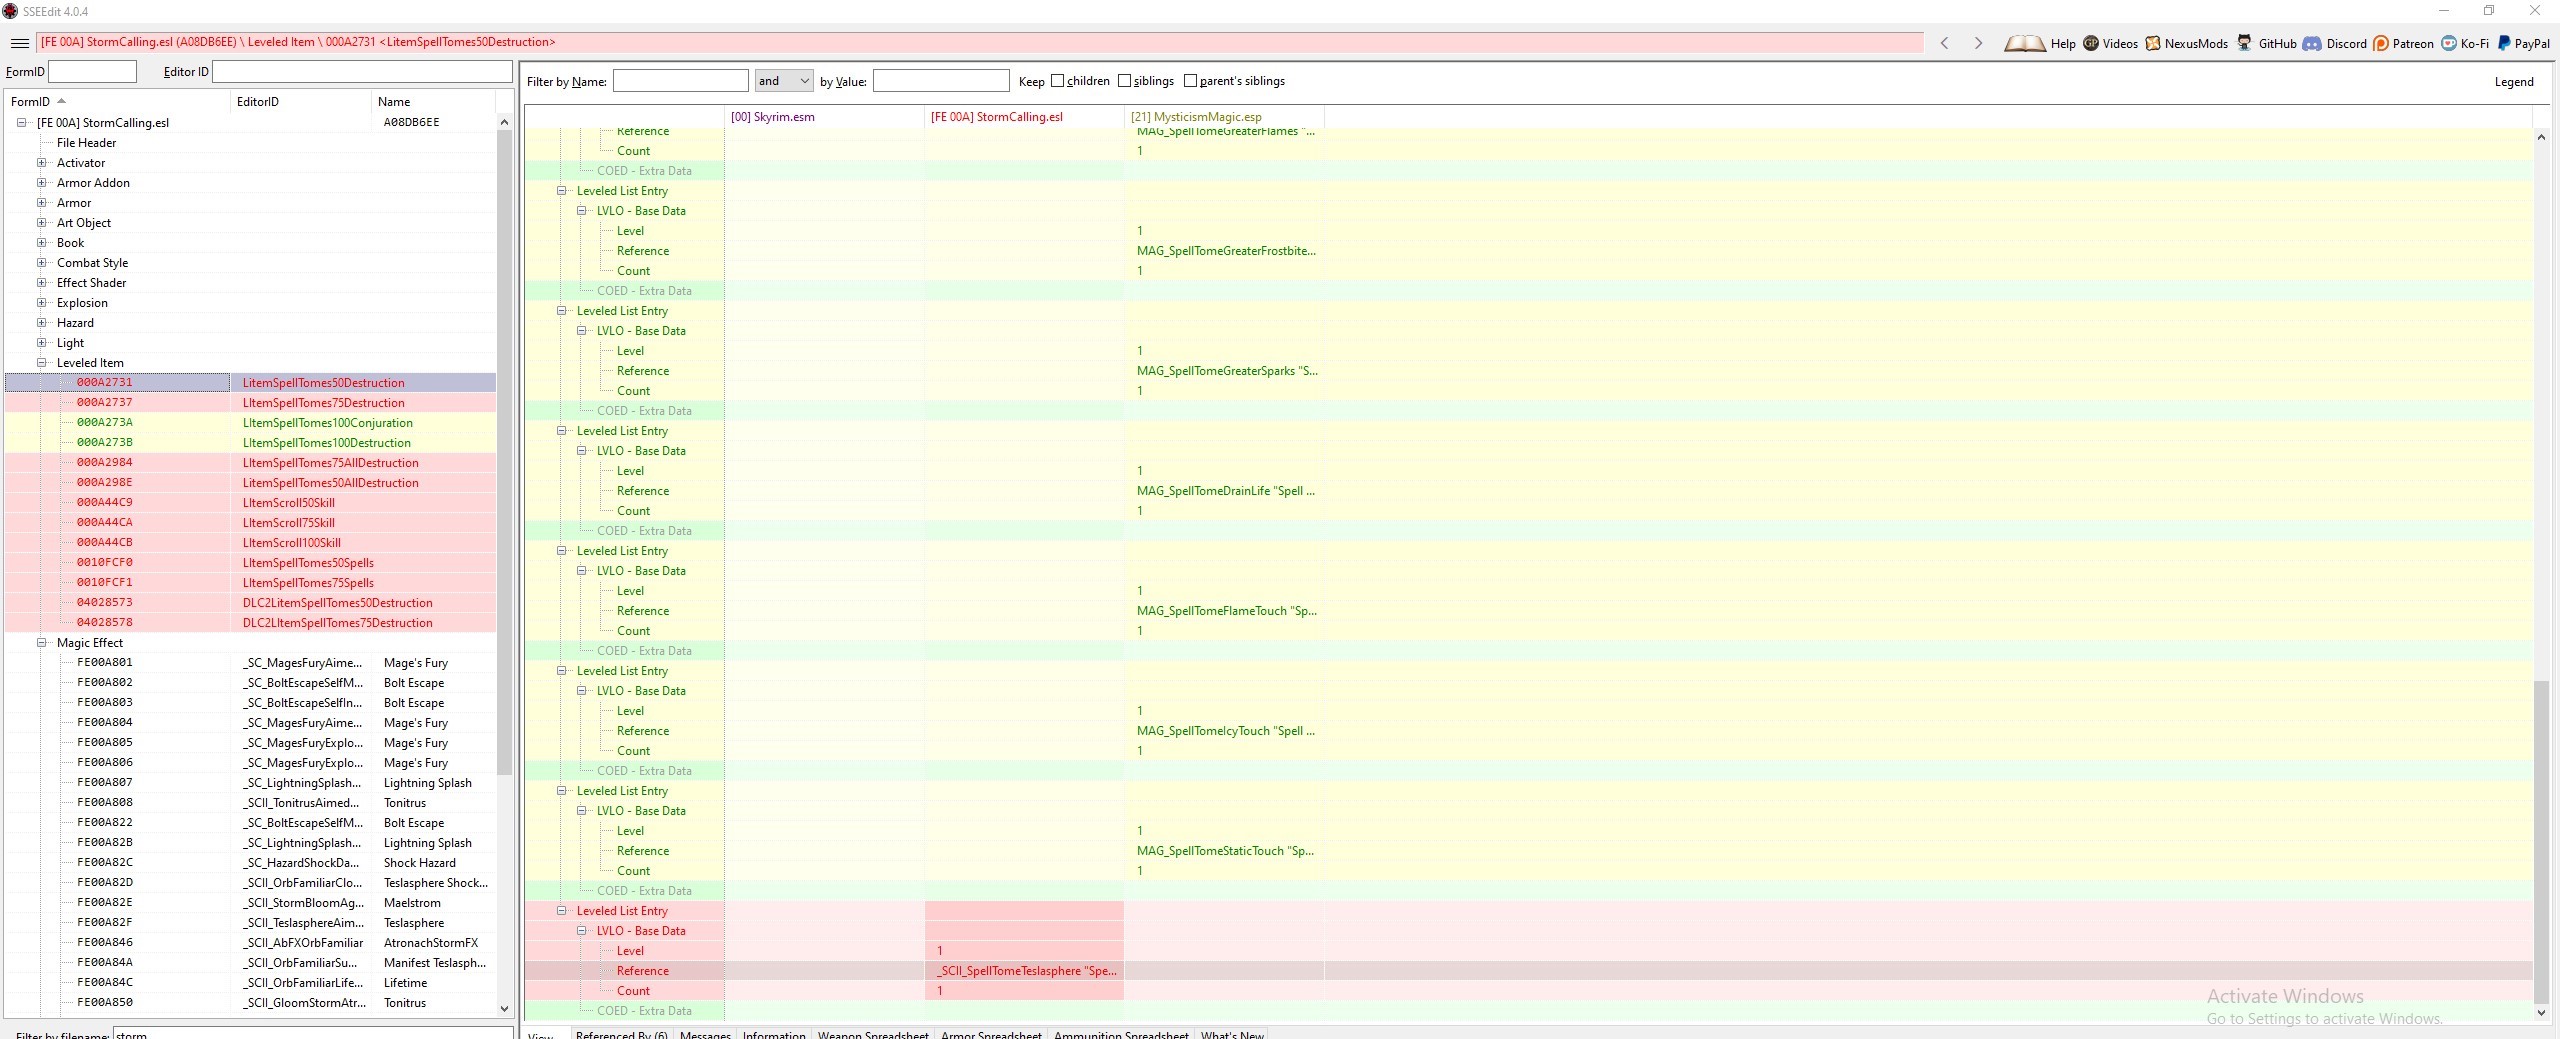Click the NexusMods logo icon
Screen dimensions: 2560x1039
click(x=2153, y=43)
